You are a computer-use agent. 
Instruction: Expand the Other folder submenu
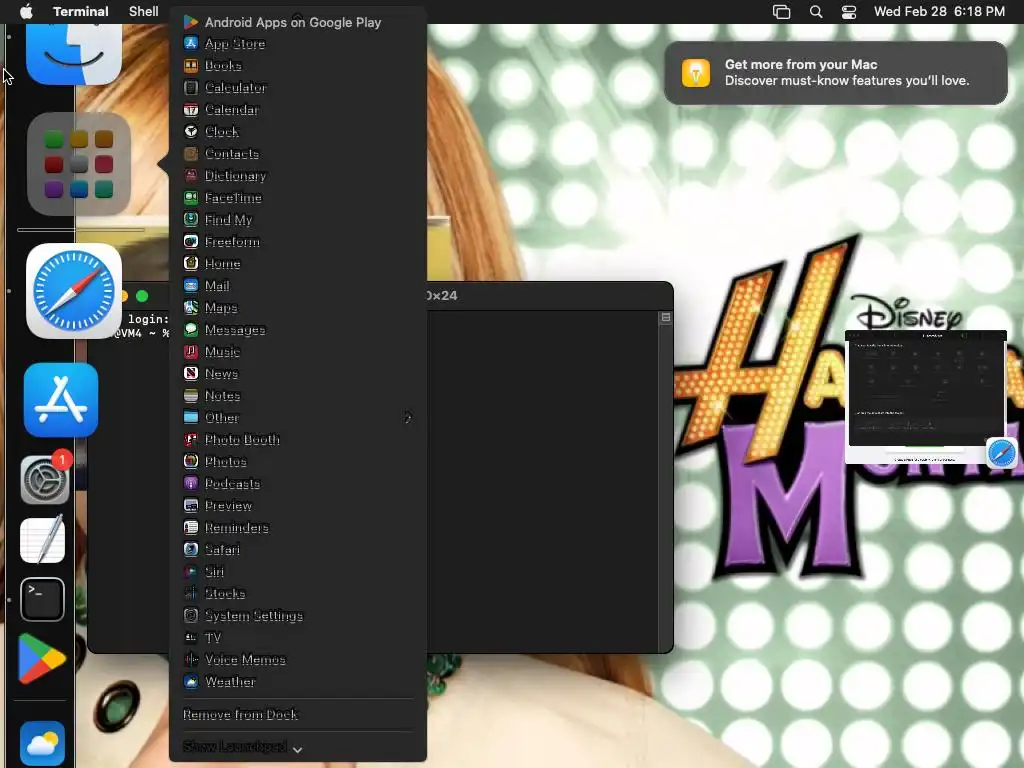(x=298, y=417)
